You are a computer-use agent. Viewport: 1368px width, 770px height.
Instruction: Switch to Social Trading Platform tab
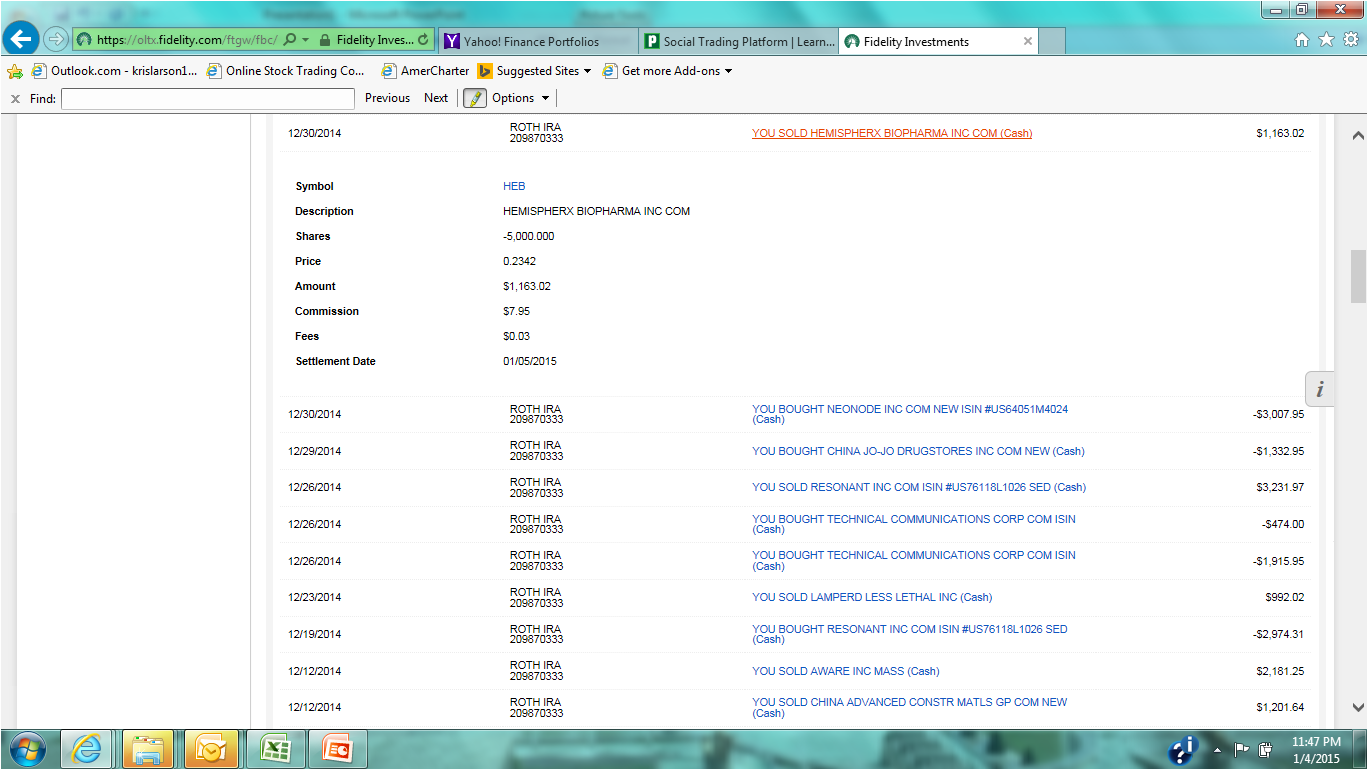(738, 41)
